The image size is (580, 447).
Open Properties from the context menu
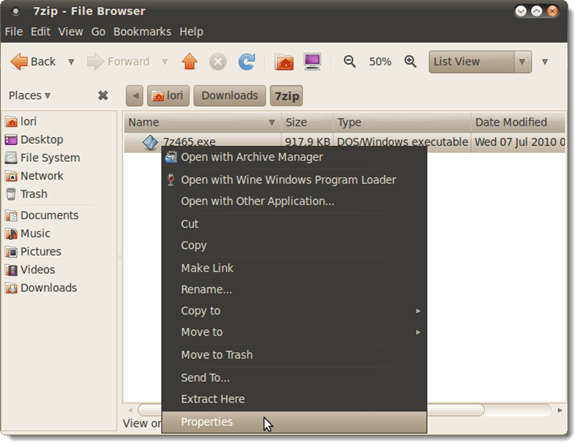point(294,422)
